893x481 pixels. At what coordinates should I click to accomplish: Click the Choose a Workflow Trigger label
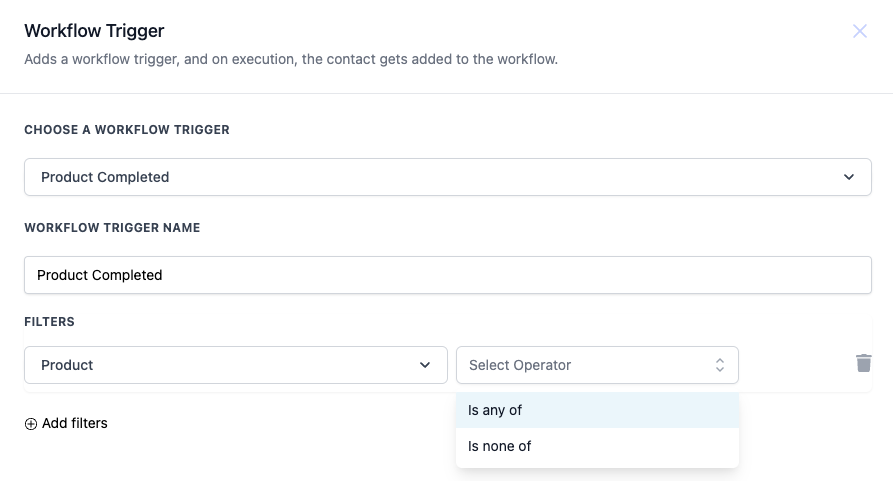coord(127,130)
